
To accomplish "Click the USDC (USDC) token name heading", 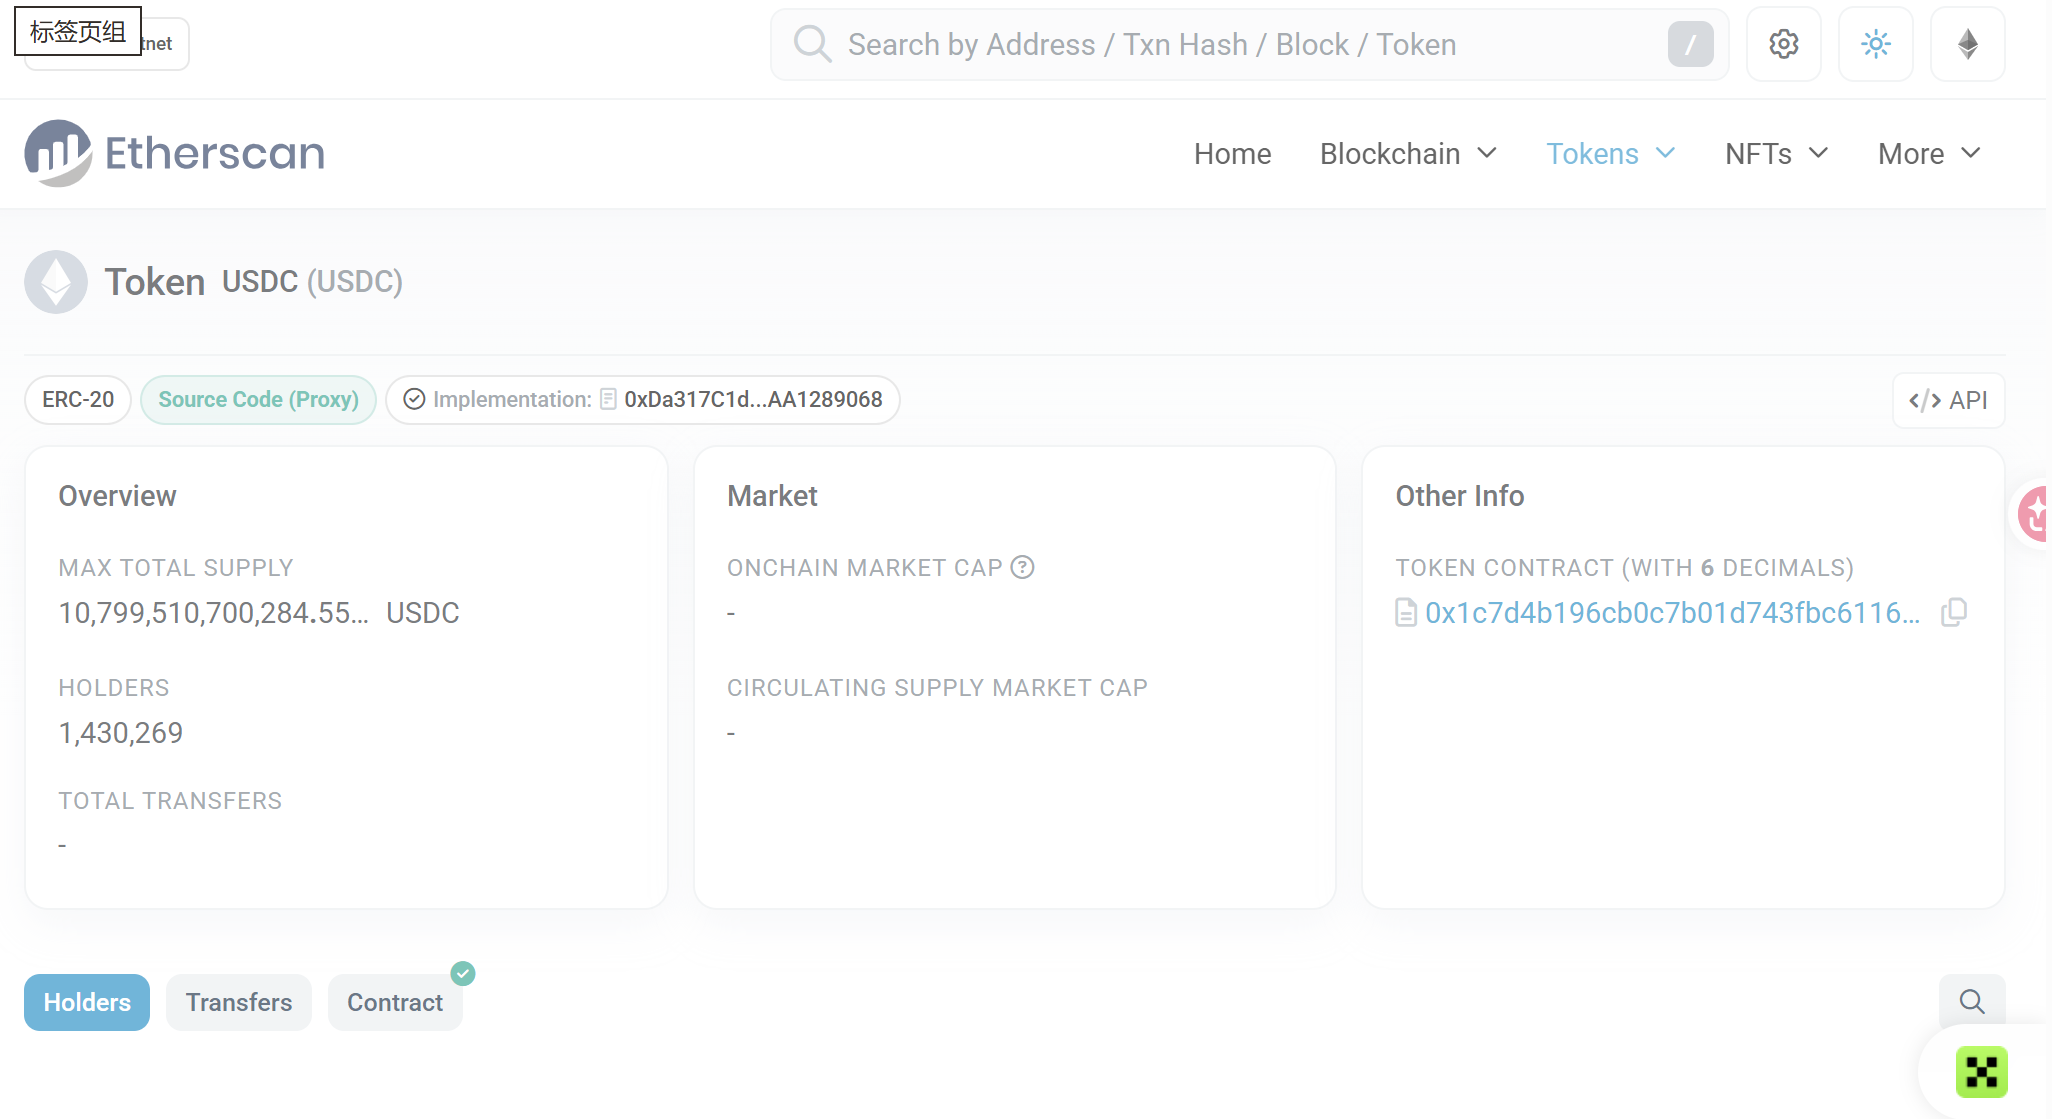I will click(312, 282).
